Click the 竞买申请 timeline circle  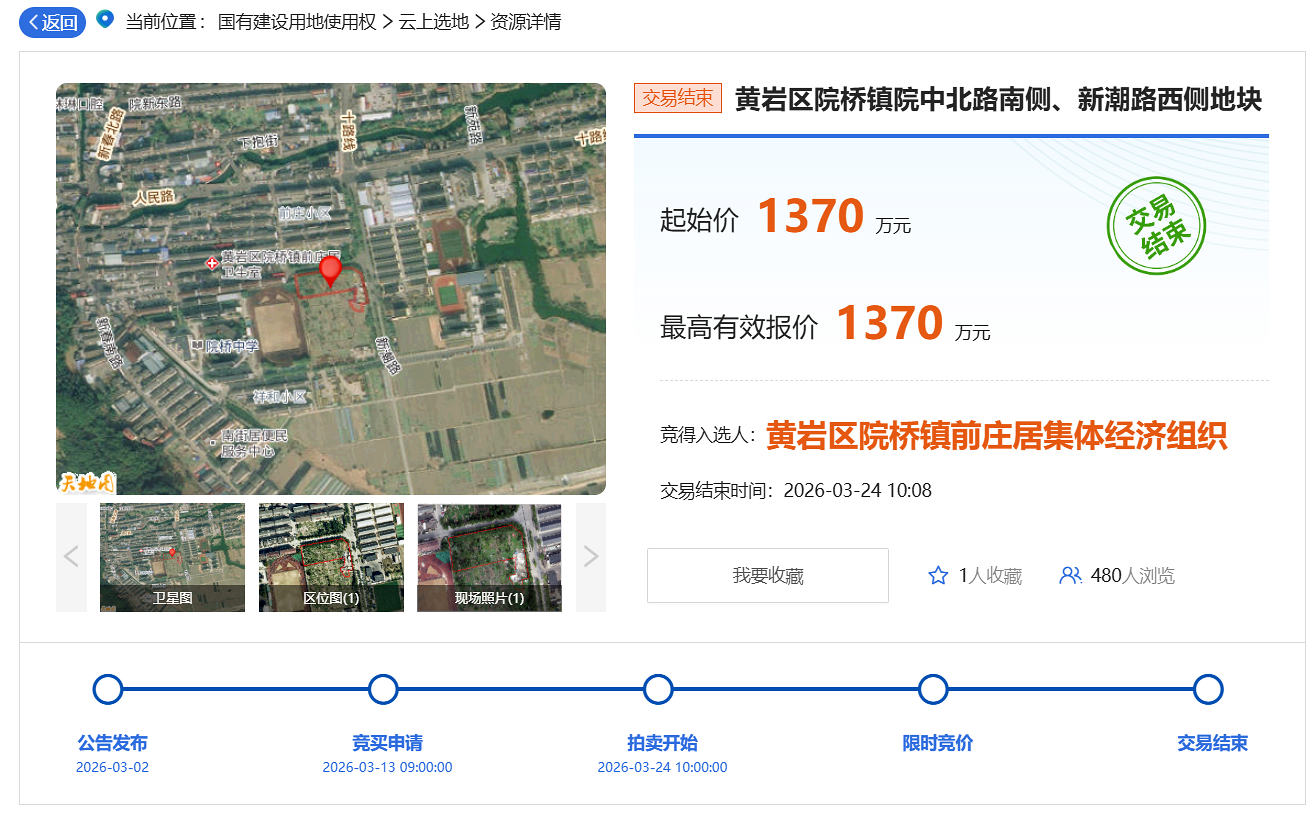383,690
